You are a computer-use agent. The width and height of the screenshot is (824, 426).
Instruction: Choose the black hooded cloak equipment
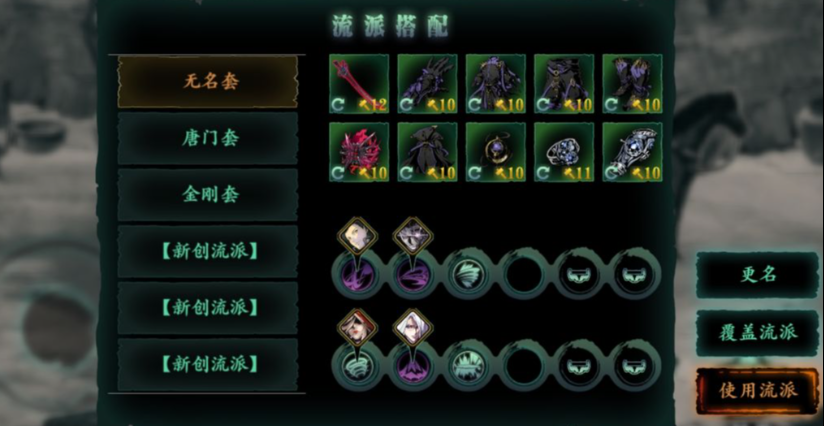[x=427, y=152]
